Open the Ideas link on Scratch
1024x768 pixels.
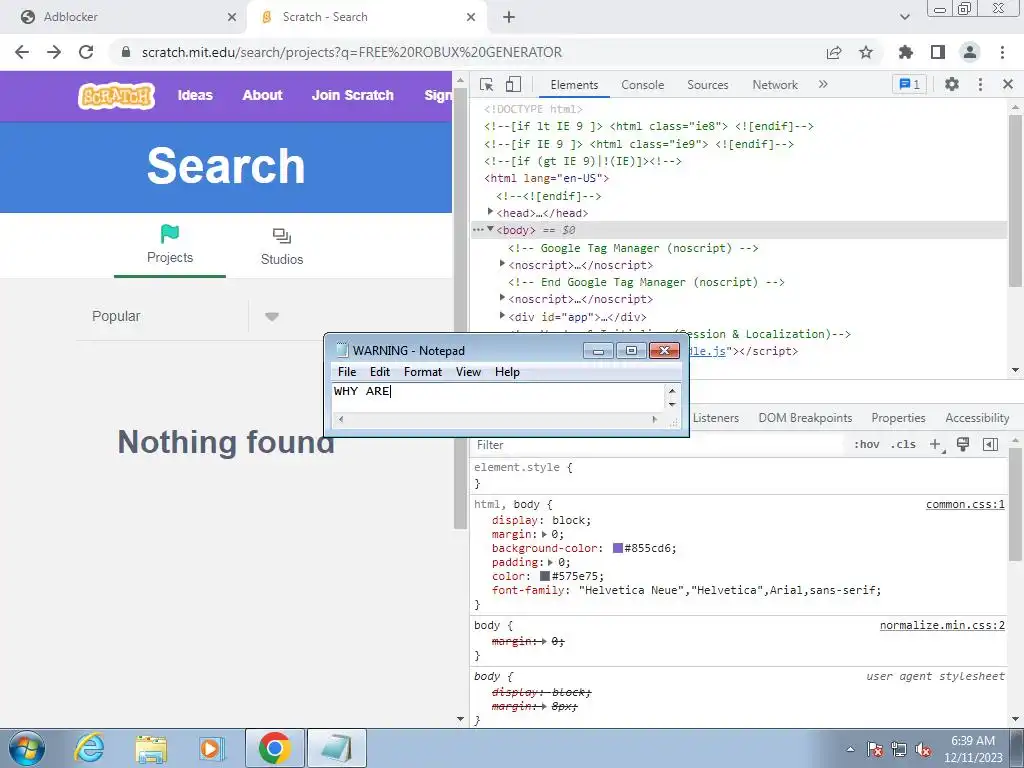(x=195, y=95)
